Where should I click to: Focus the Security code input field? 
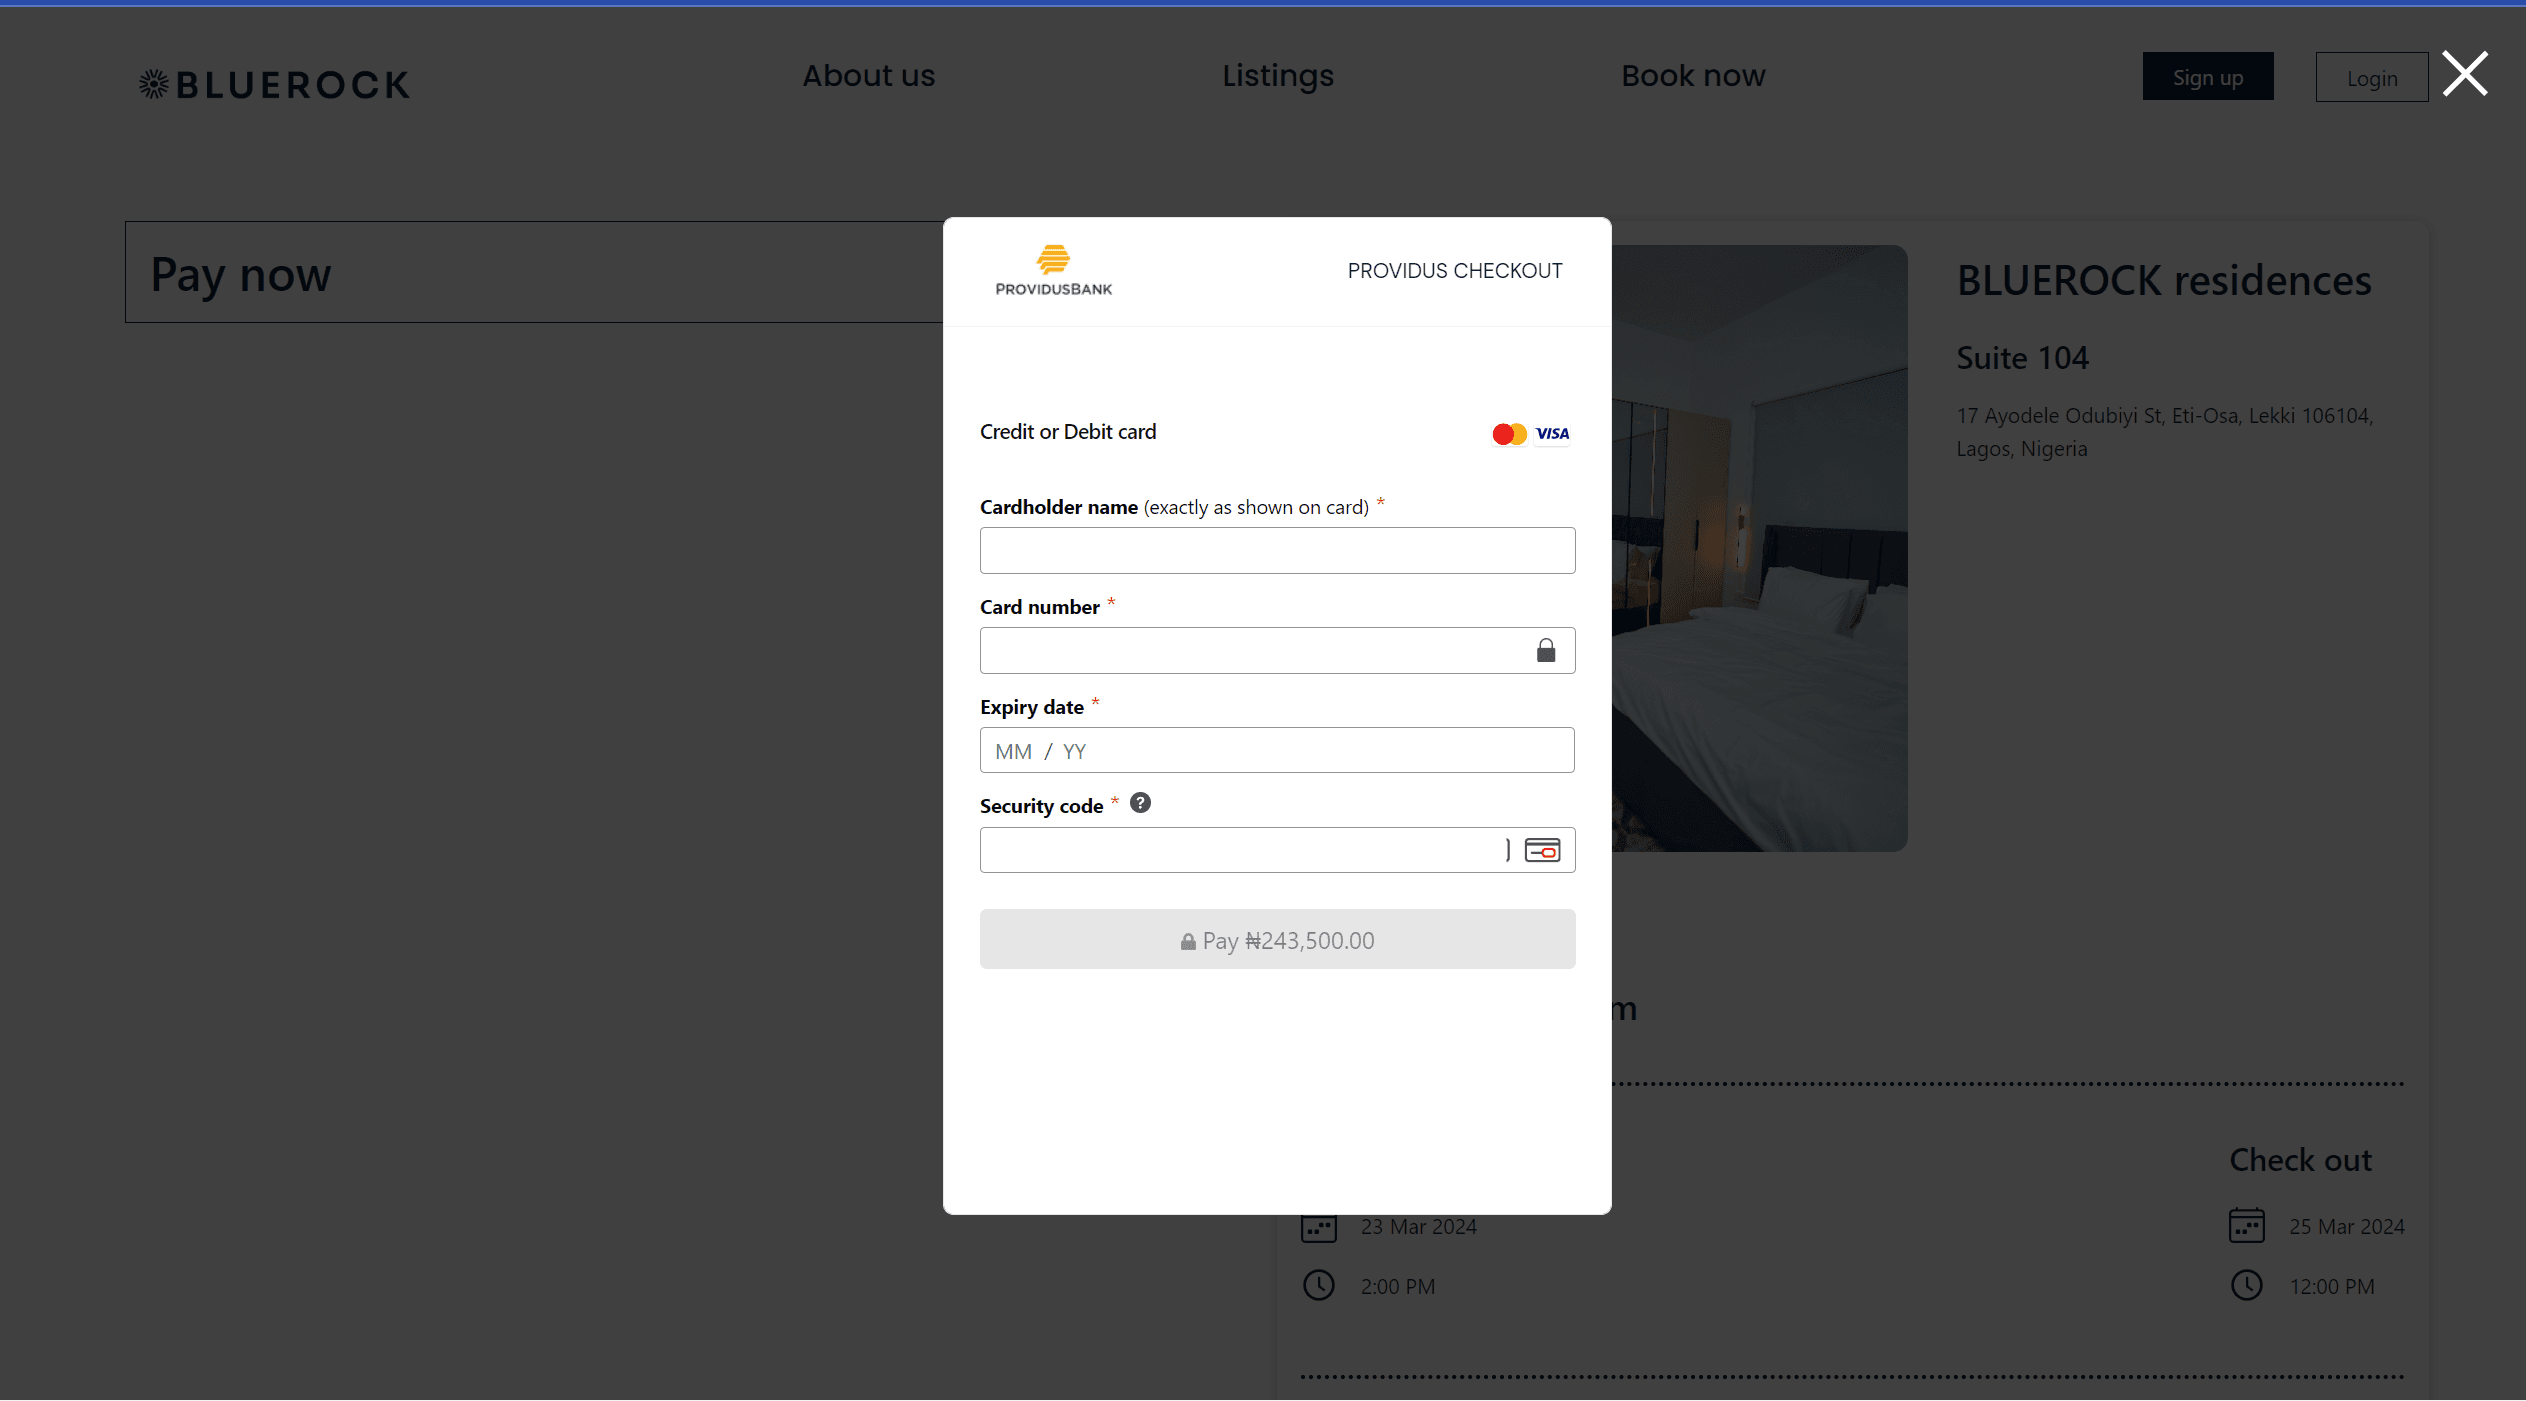point(1277,850)
